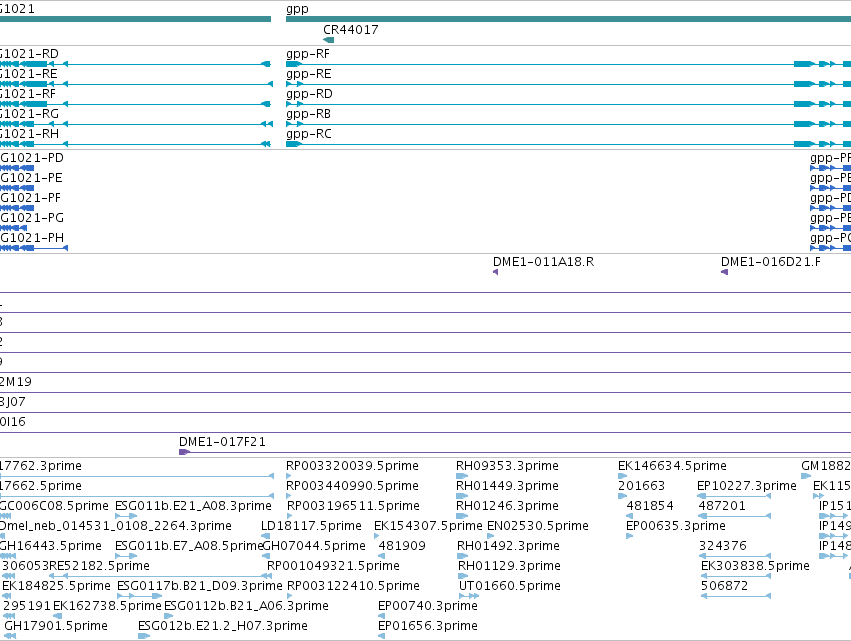The image size is (851, 641).
Task: Open the gpp-RB transcript label
Action: pyautogui.click(x=308, y=114)
